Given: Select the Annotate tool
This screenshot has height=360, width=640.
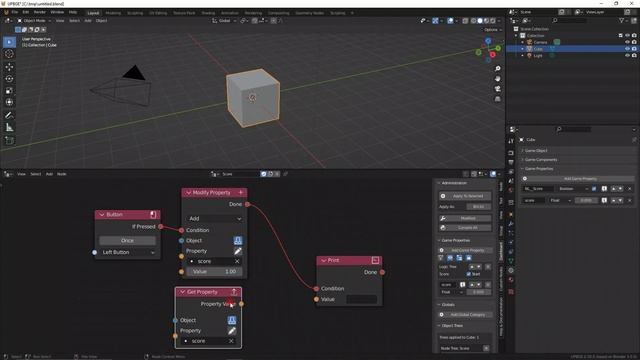Looking at the screenshot, I should (x=9, y=116).
